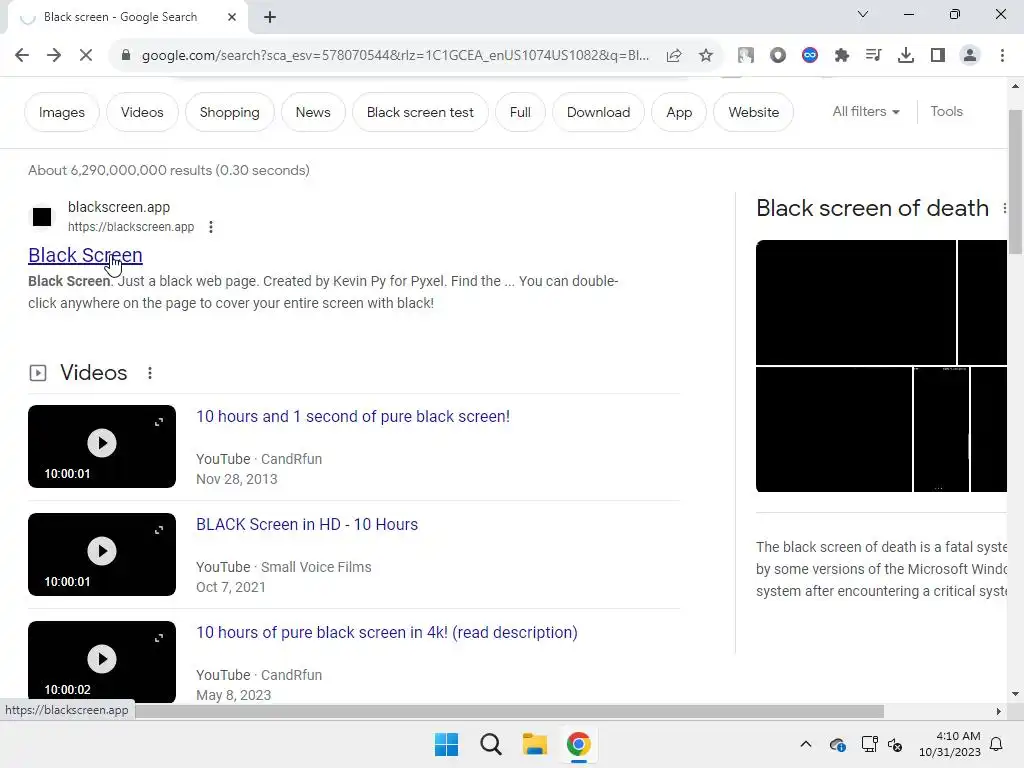Play the CandRfun Nov 28, 2013 video thumbnail

click(x=102, y=443)
